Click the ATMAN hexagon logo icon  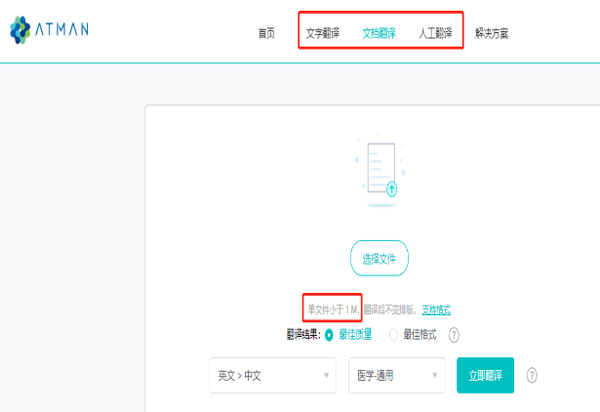[x=21, y=31]
